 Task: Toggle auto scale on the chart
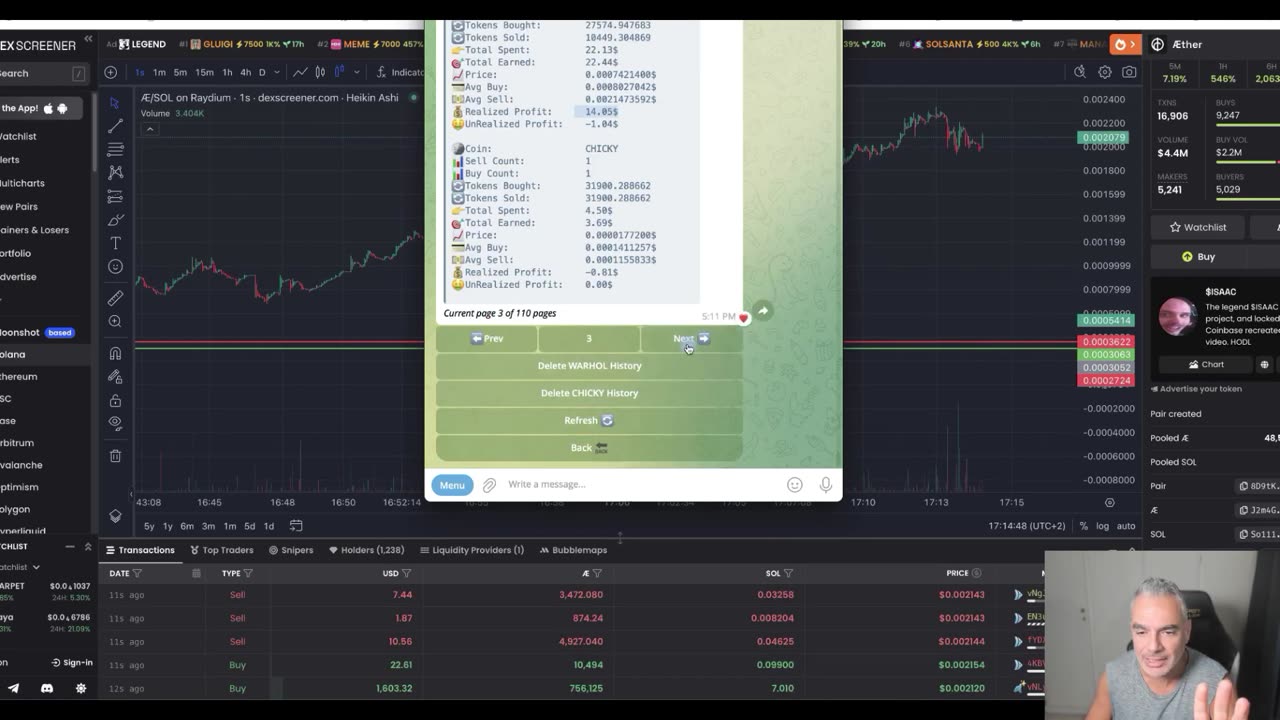point(1126,526)
